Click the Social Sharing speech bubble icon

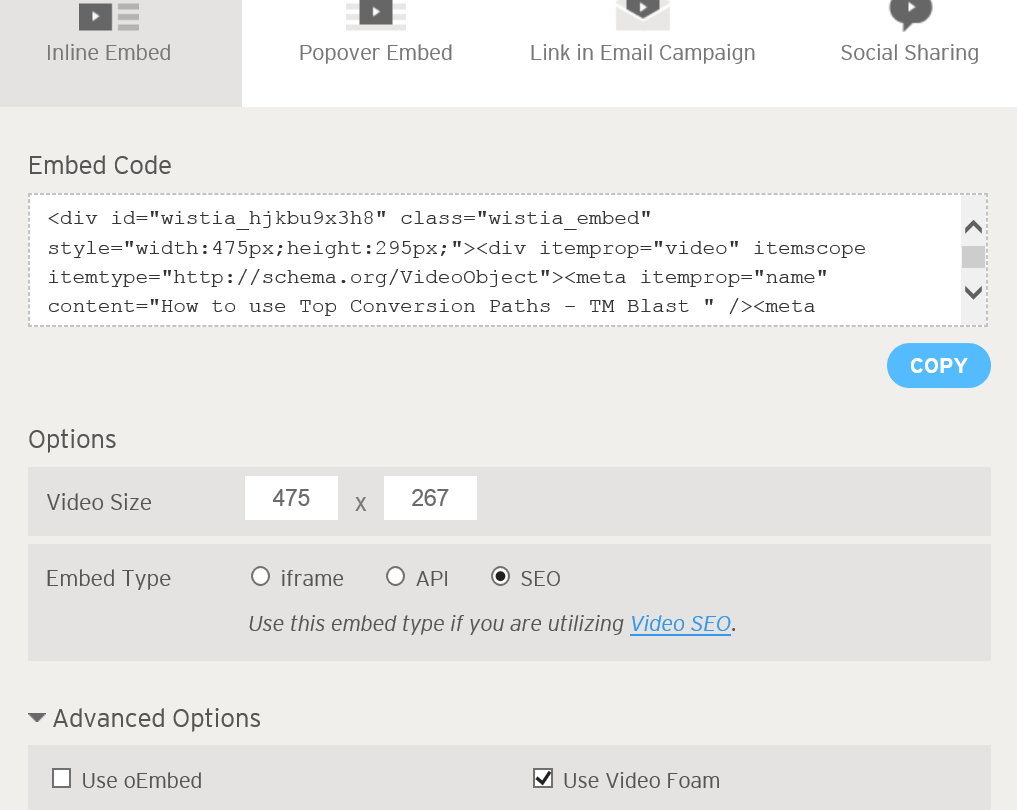coord(911,14)
